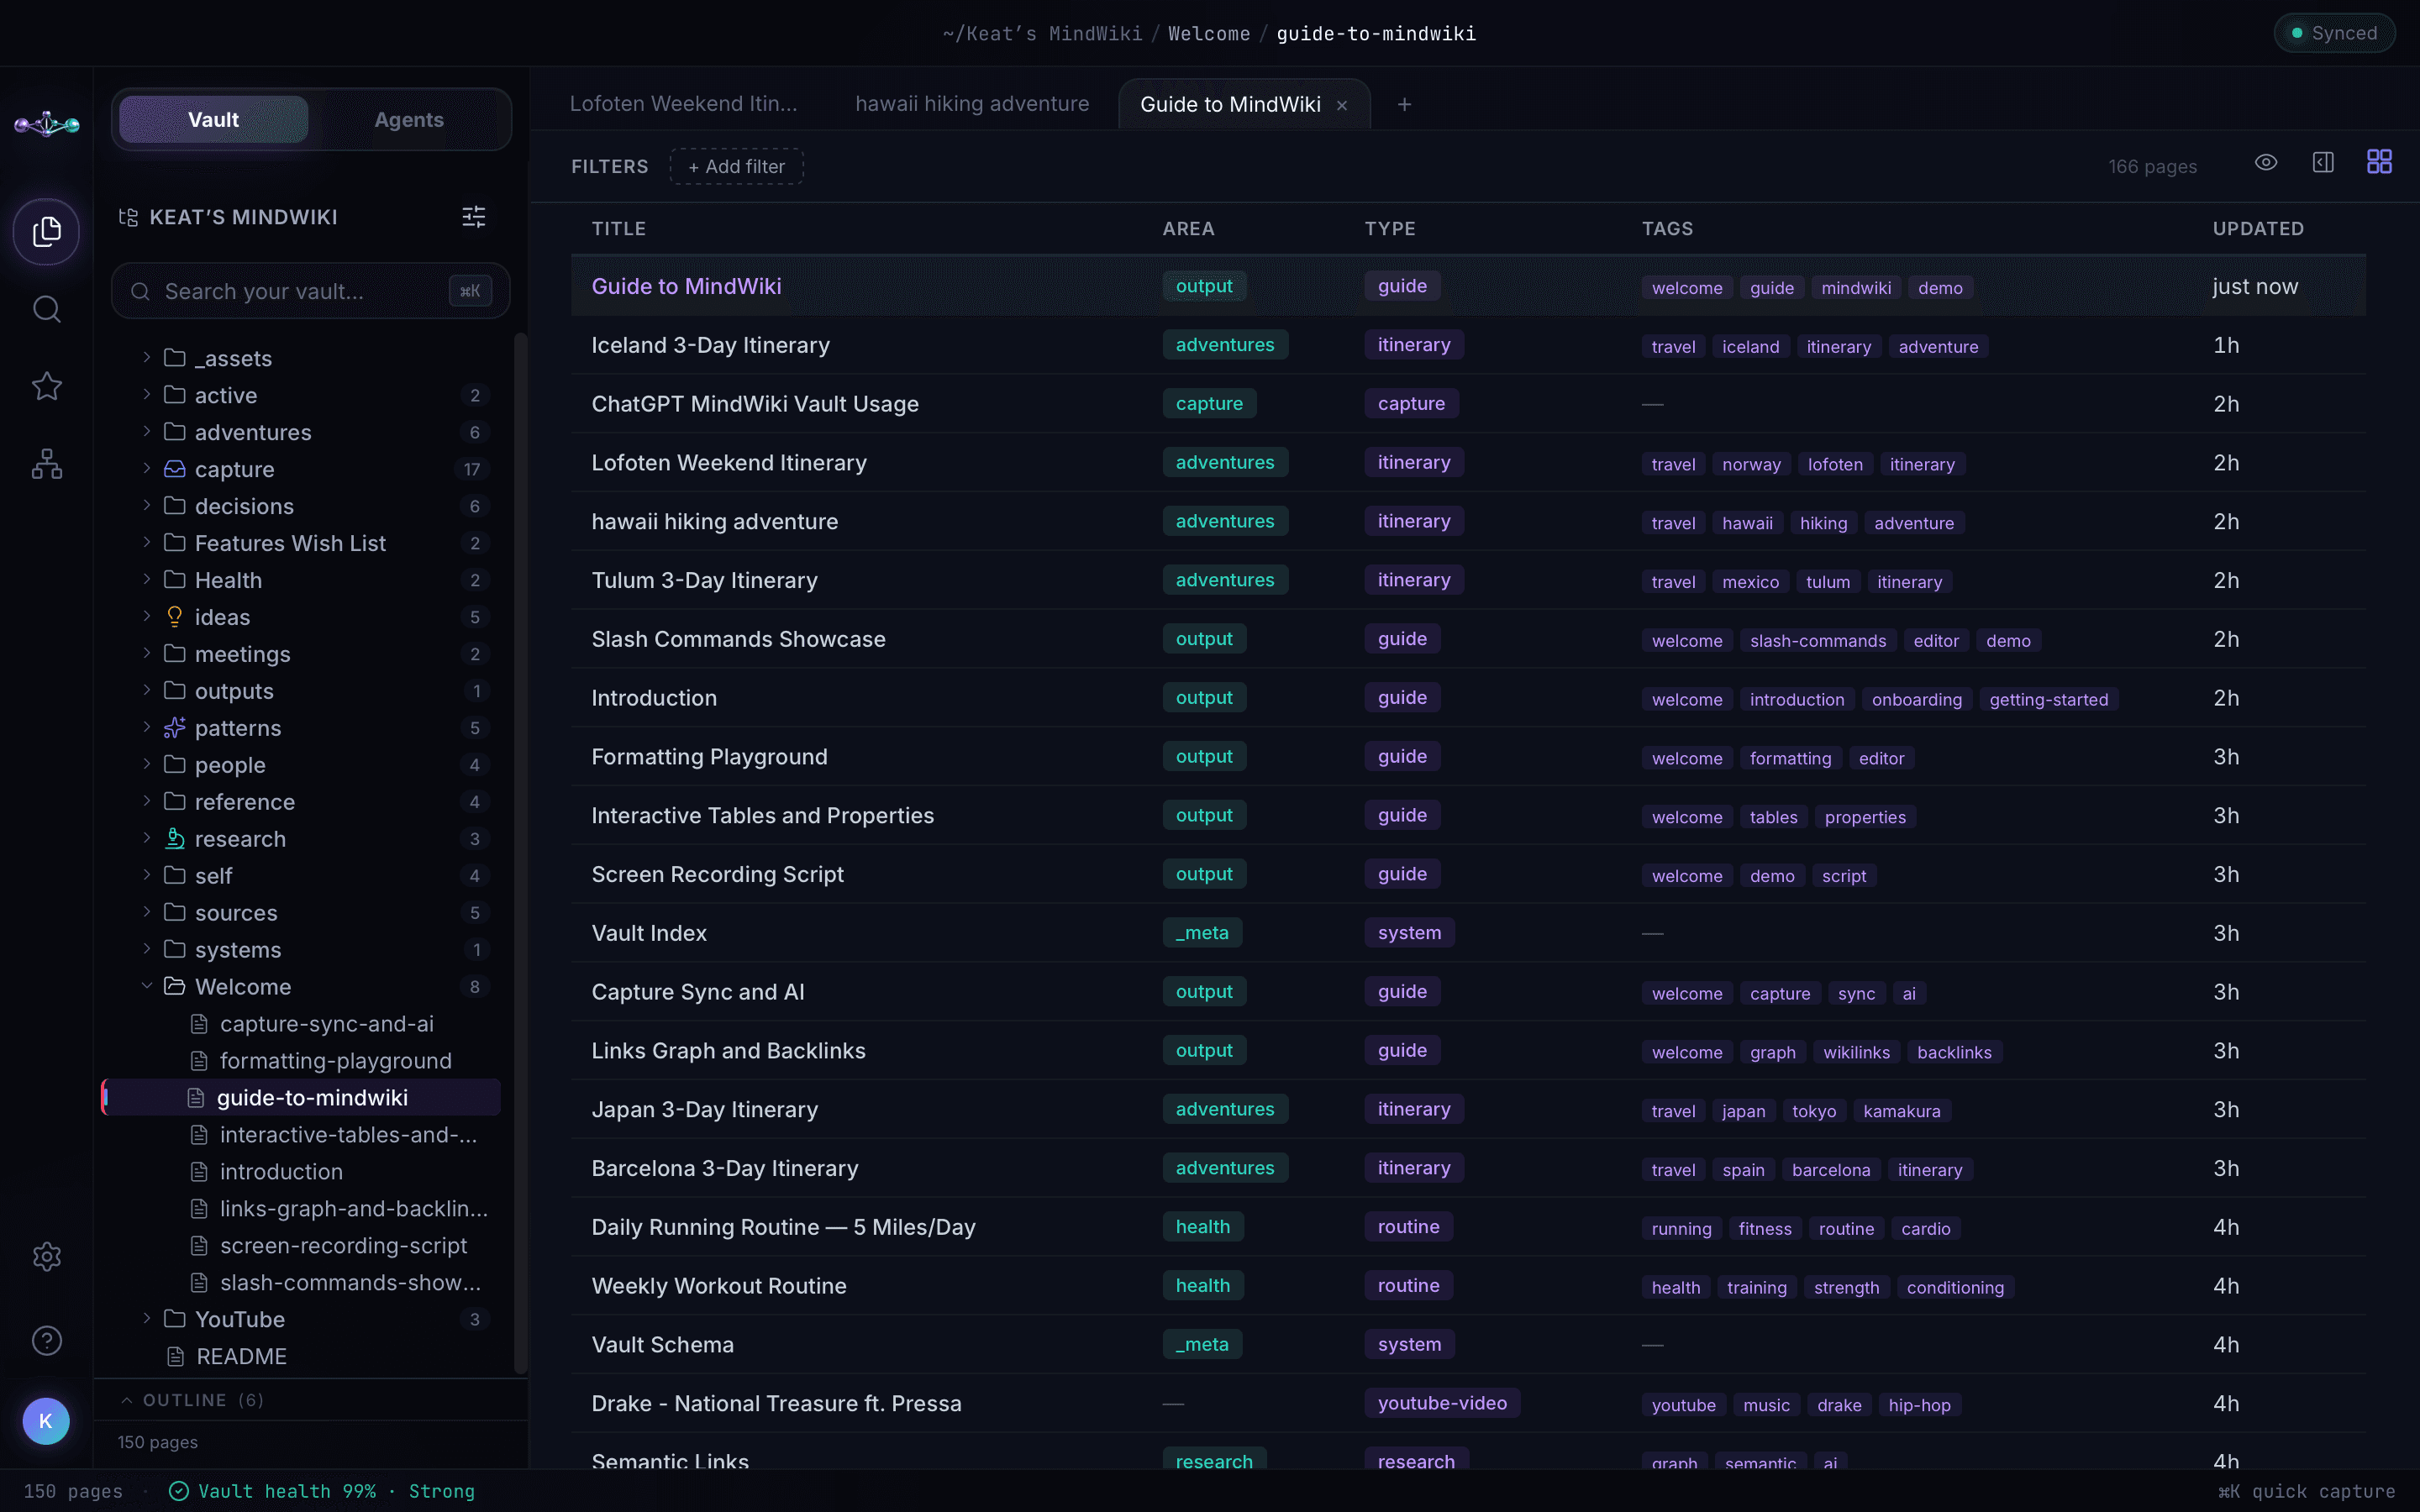The width and height of the screenshot is (2420, 1512).
Task: Expand the capture folder
Action: click(146, 469)
